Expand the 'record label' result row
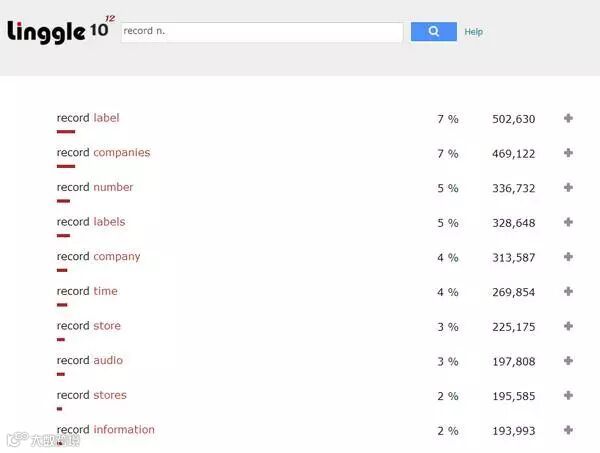 tap(568, 119)
